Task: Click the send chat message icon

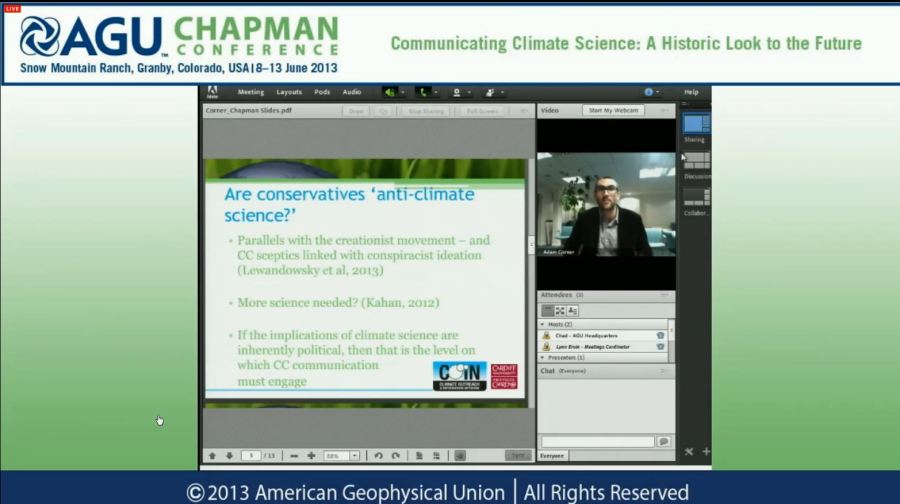Action: point(663,441)
